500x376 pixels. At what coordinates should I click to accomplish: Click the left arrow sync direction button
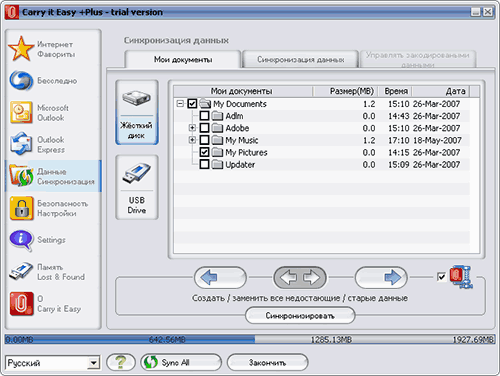coord(220,277)
